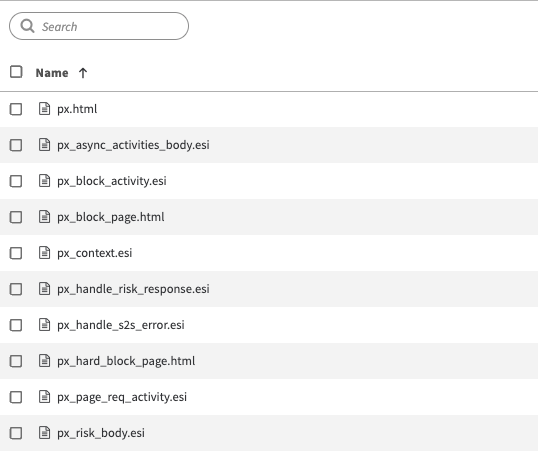Screen dimensions: 538x460
Task: Click the file icon beside px_page_req_activity.esi
Action: click(44, 397)
